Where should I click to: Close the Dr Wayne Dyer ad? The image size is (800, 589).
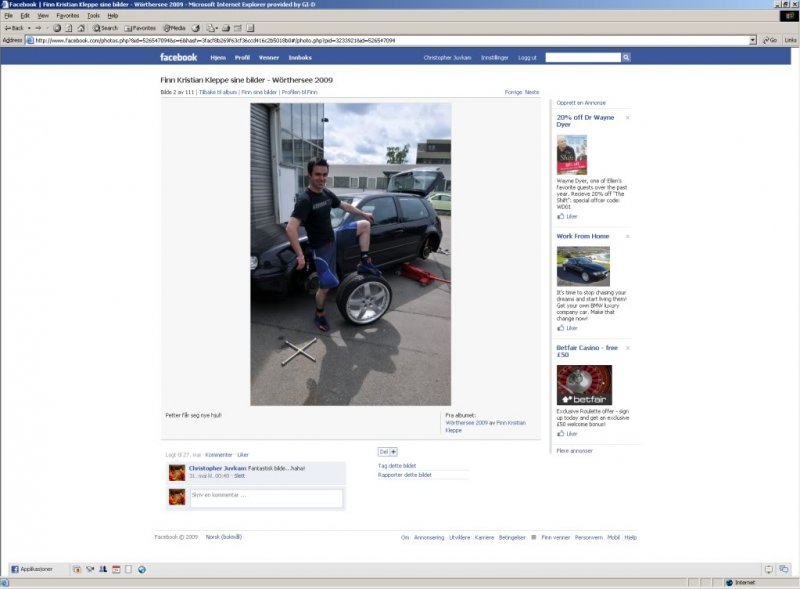click(x=628, y=118)
